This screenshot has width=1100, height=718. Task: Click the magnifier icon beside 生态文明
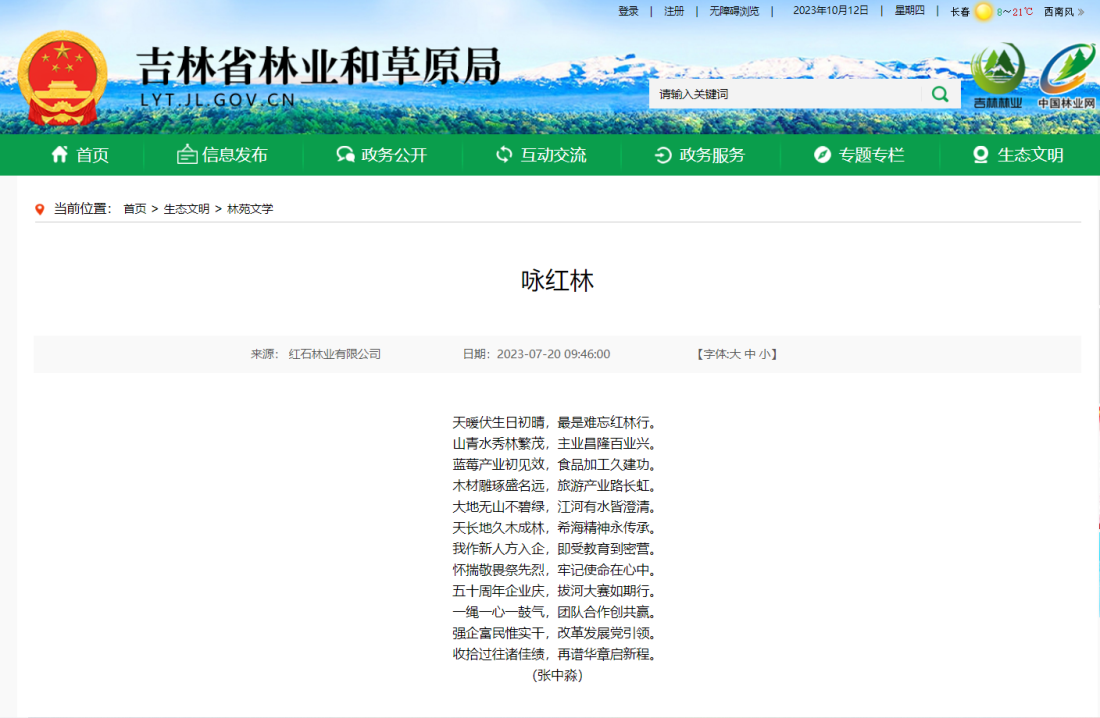(x=980, y=155)
